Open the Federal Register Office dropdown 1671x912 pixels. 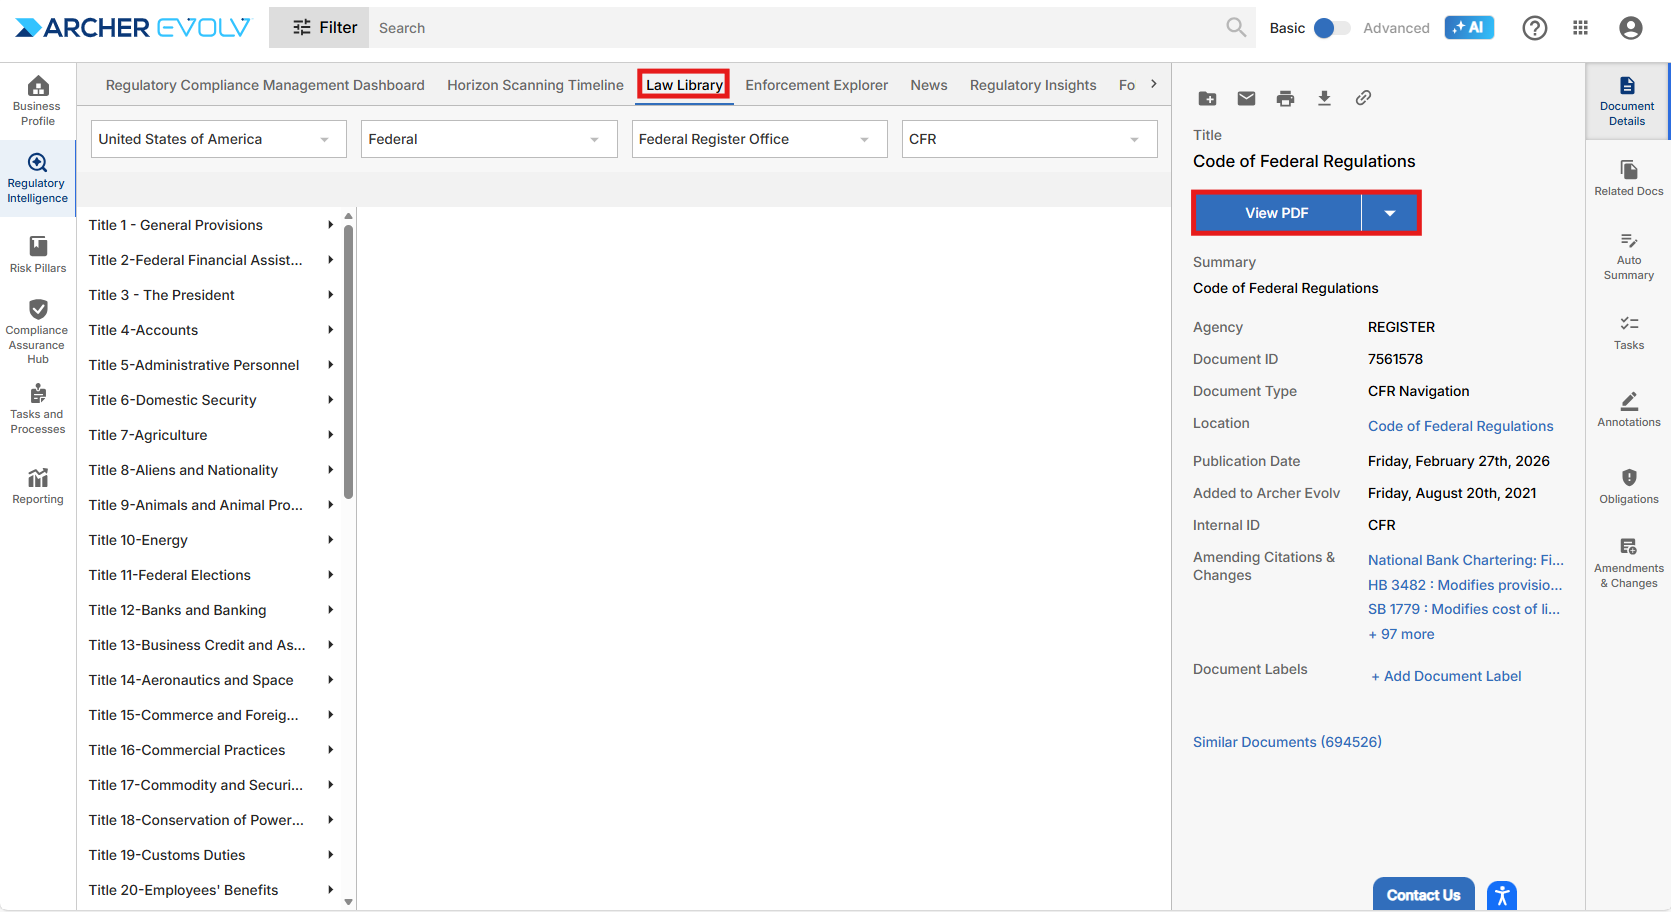tap(758, 139)
